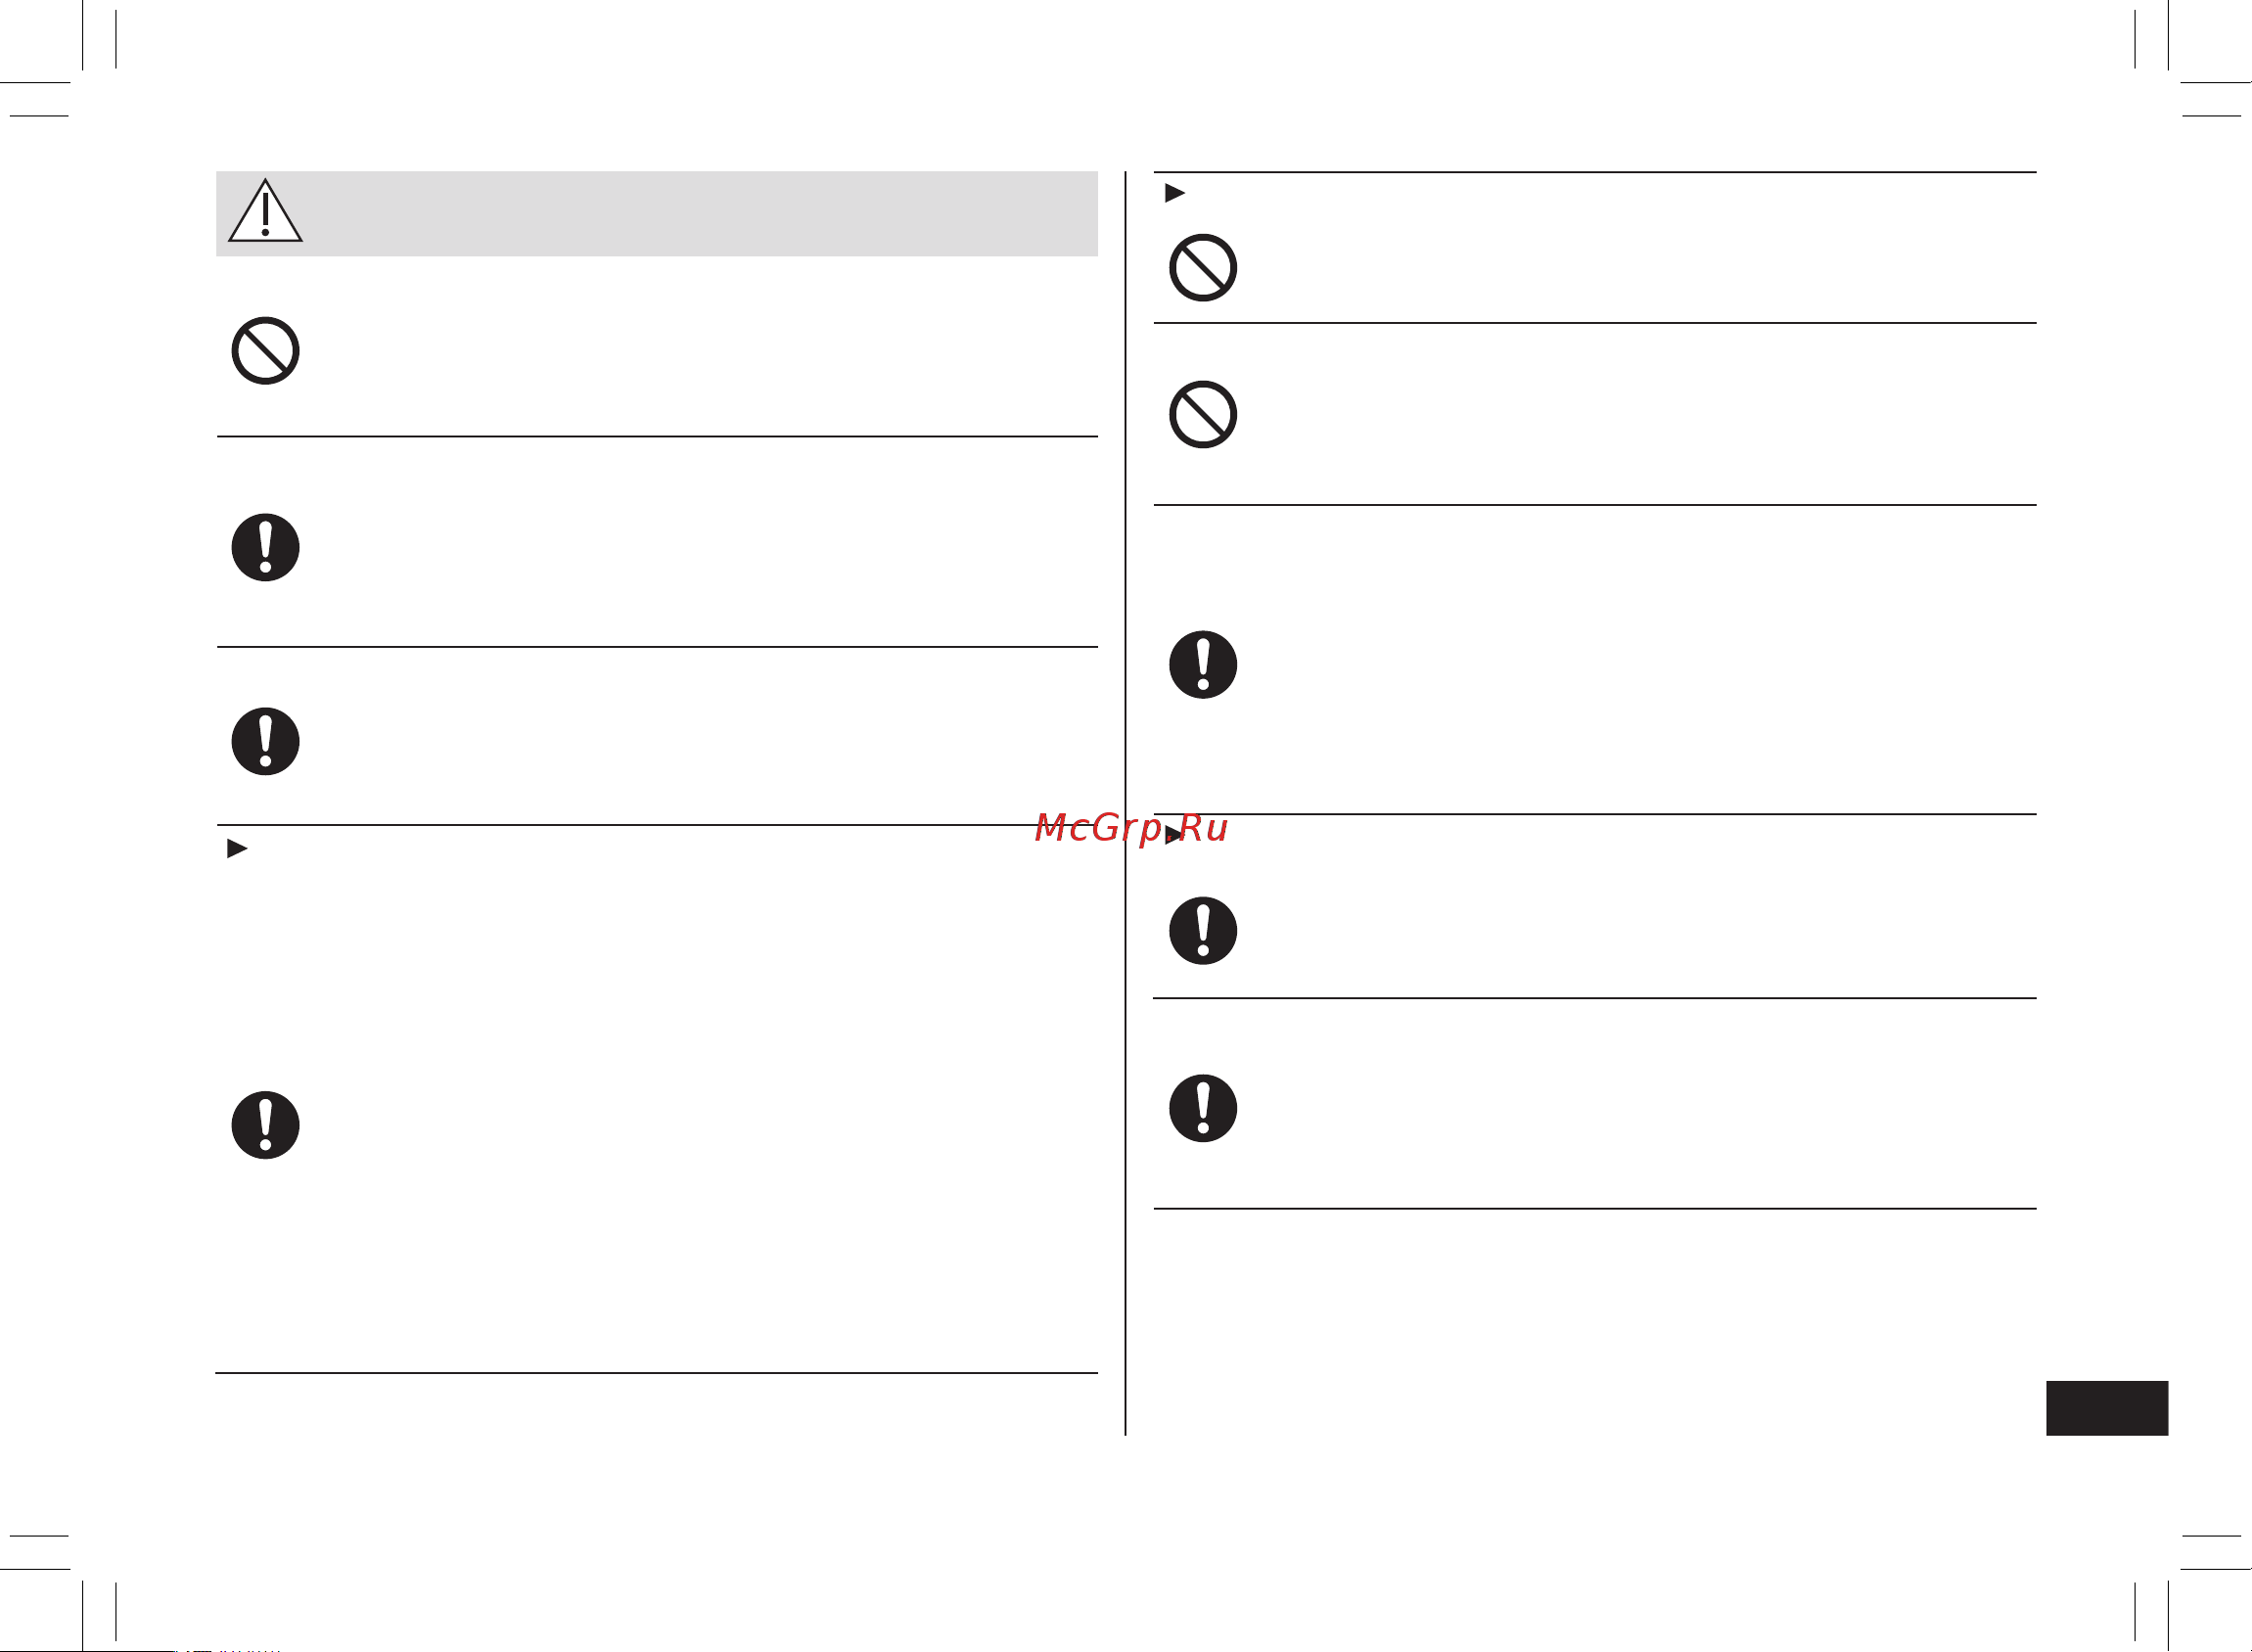
Task: Click the horizontal rule between the two right prohibition icons
Action: coord(1595,323)
